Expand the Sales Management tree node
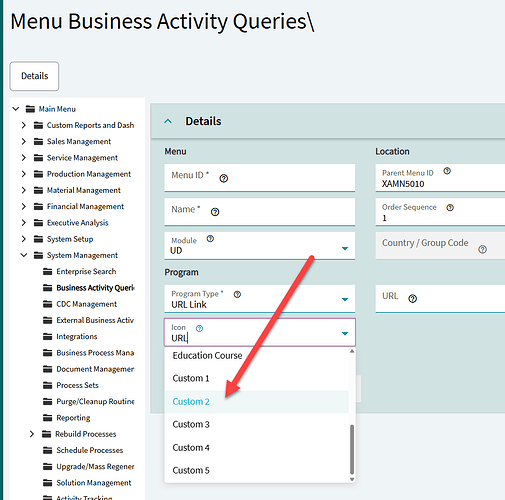This screenshot has height=500, width=505. click(23, 141)
